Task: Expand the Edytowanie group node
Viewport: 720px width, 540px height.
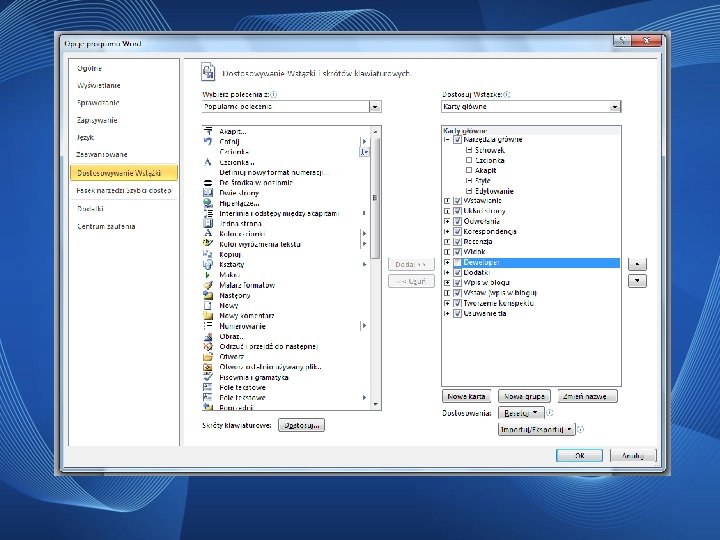Action: [469, 191]
